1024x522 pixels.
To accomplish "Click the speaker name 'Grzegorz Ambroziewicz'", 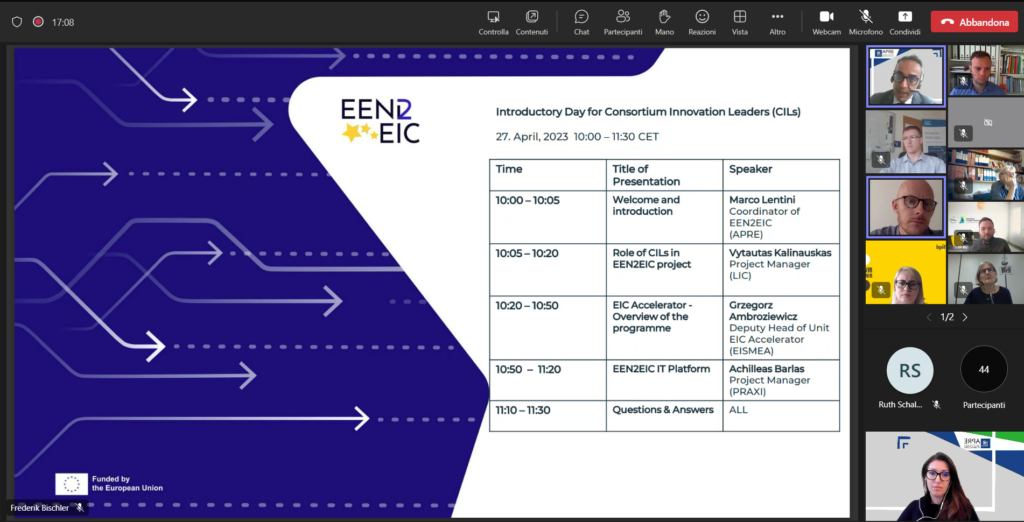I will coord(763,310).
